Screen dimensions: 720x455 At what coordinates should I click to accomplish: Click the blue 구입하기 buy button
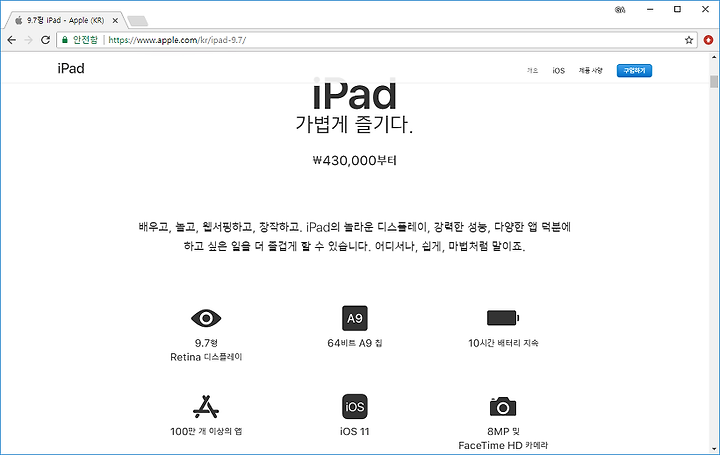[x=634, y=70]
